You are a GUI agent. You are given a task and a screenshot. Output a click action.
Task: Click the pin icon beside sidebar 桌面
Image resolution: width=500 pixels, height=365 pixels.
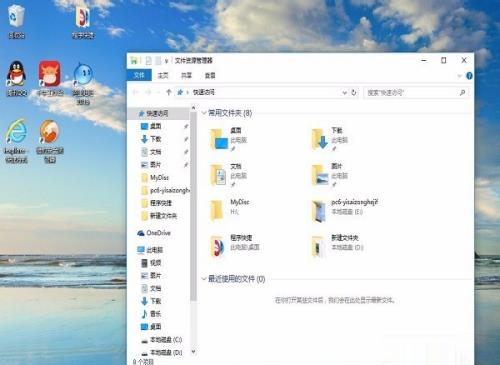coord(186,126)
